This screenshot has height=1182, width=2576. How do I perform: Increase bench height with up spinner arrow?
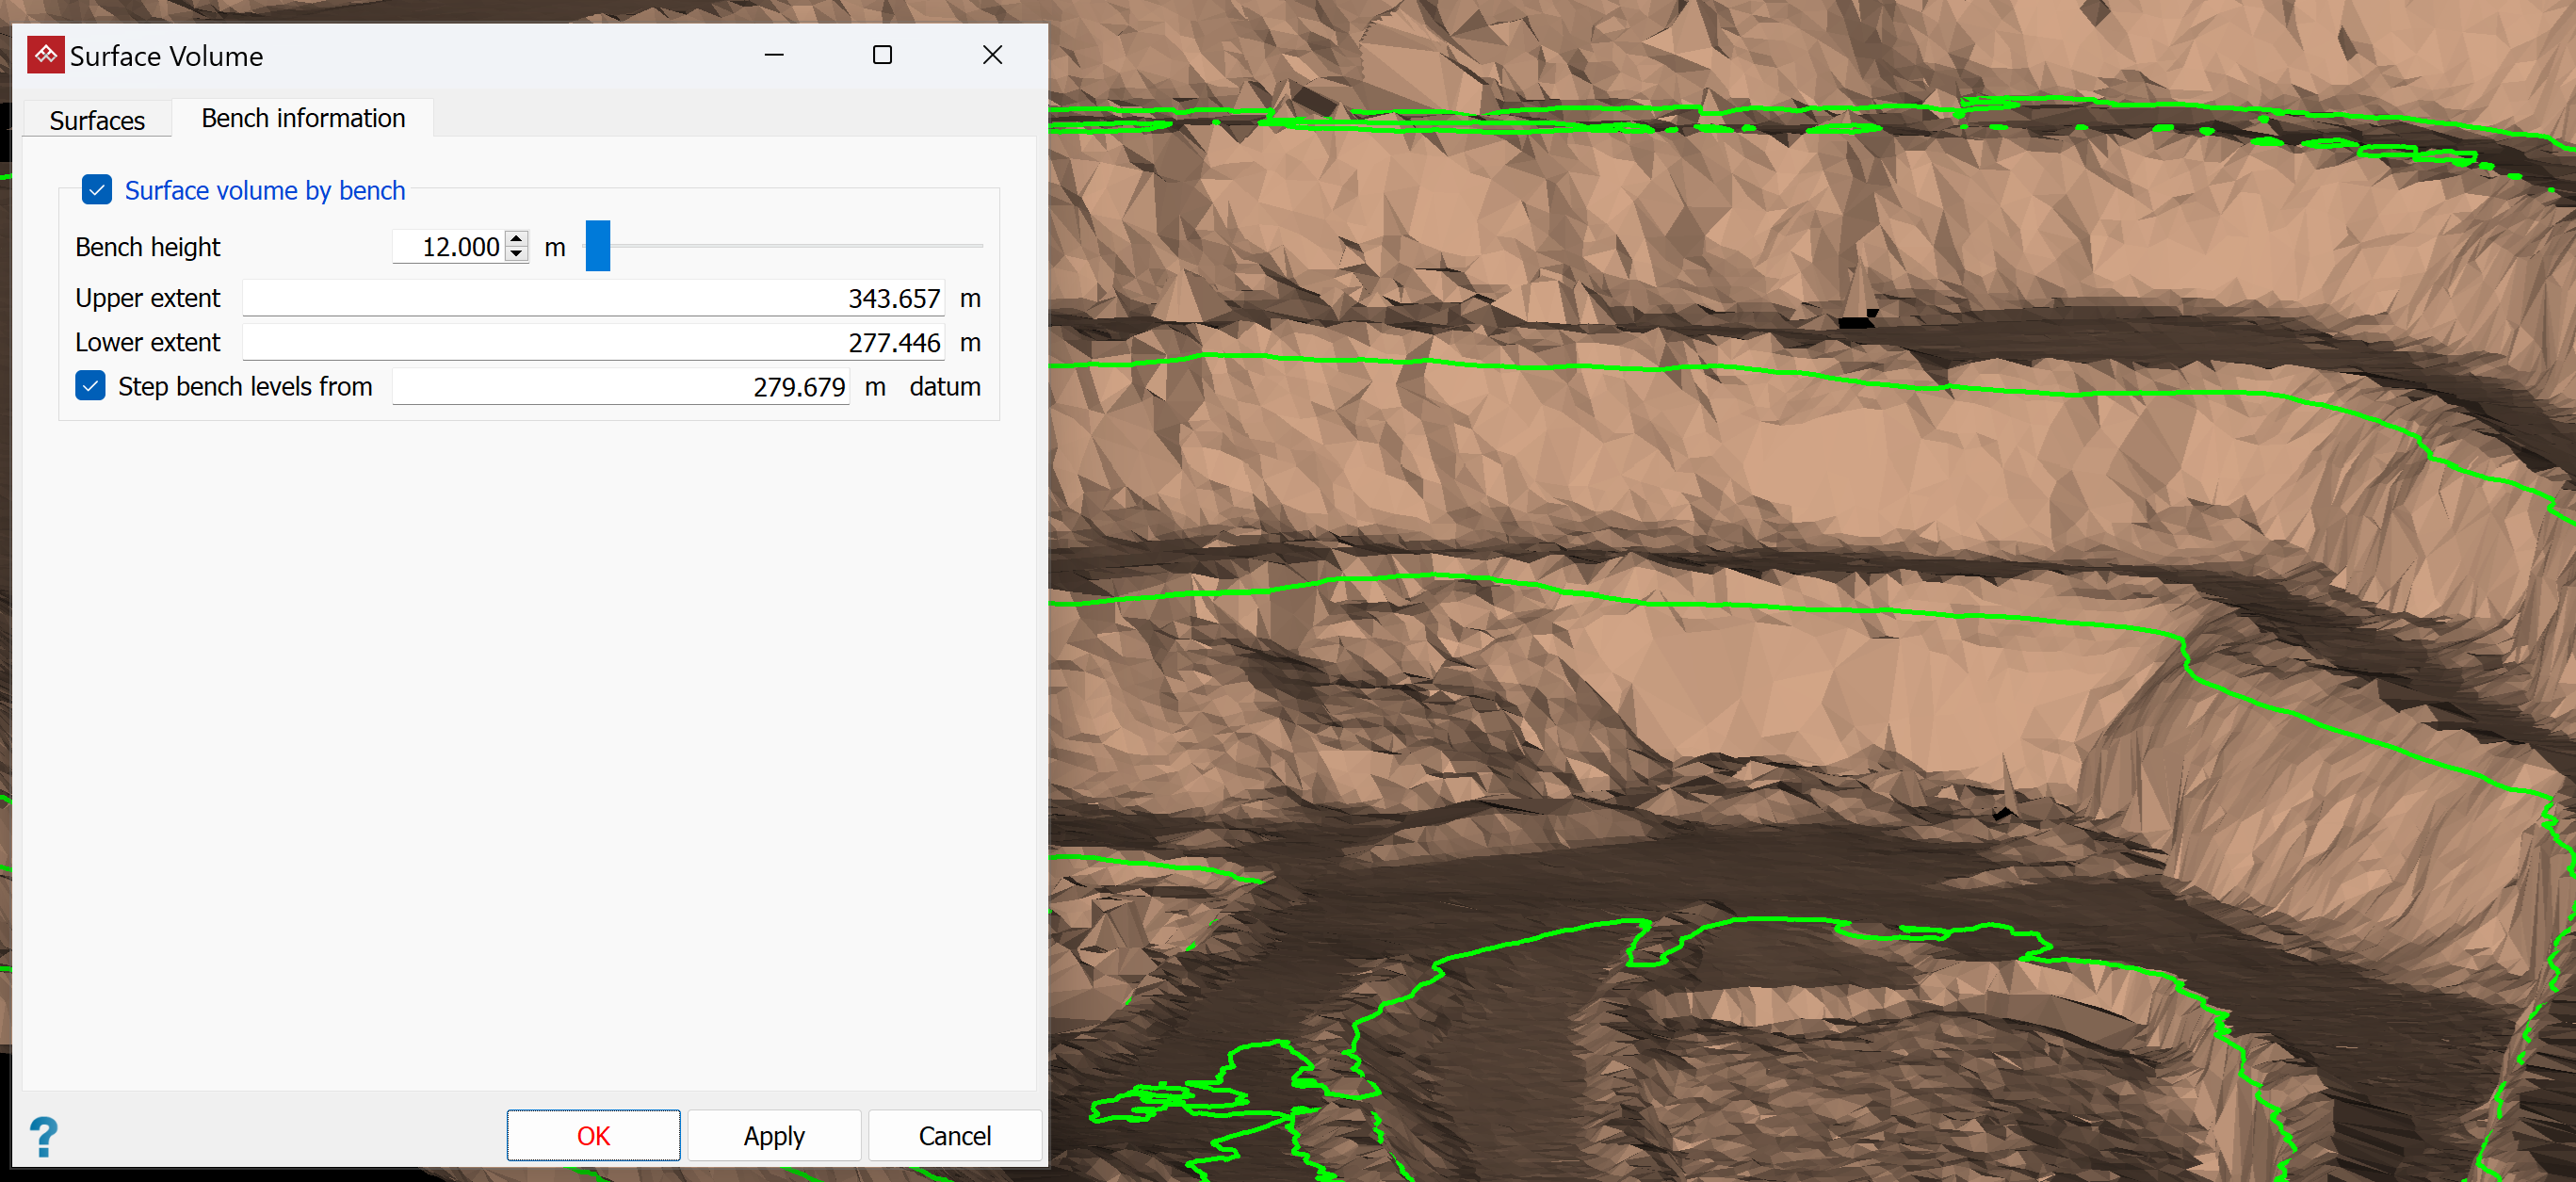516,239
